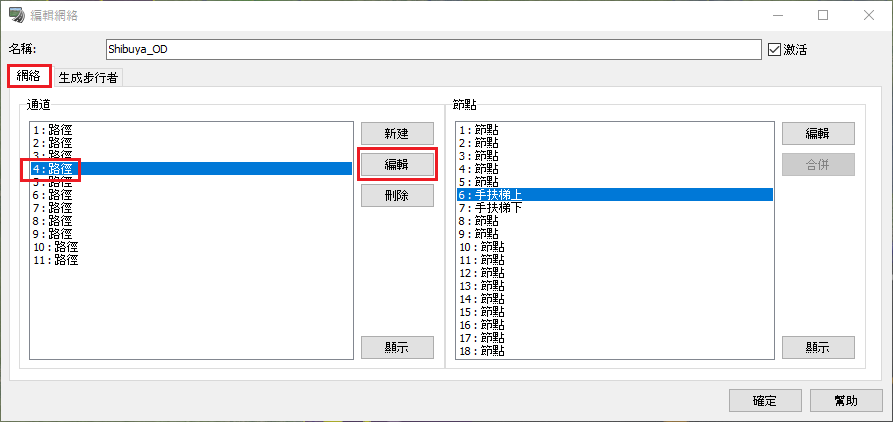The image size is (893, 422).
Task: Click the 編輯網絡 window title icon
Action: (x=17, y=15)
